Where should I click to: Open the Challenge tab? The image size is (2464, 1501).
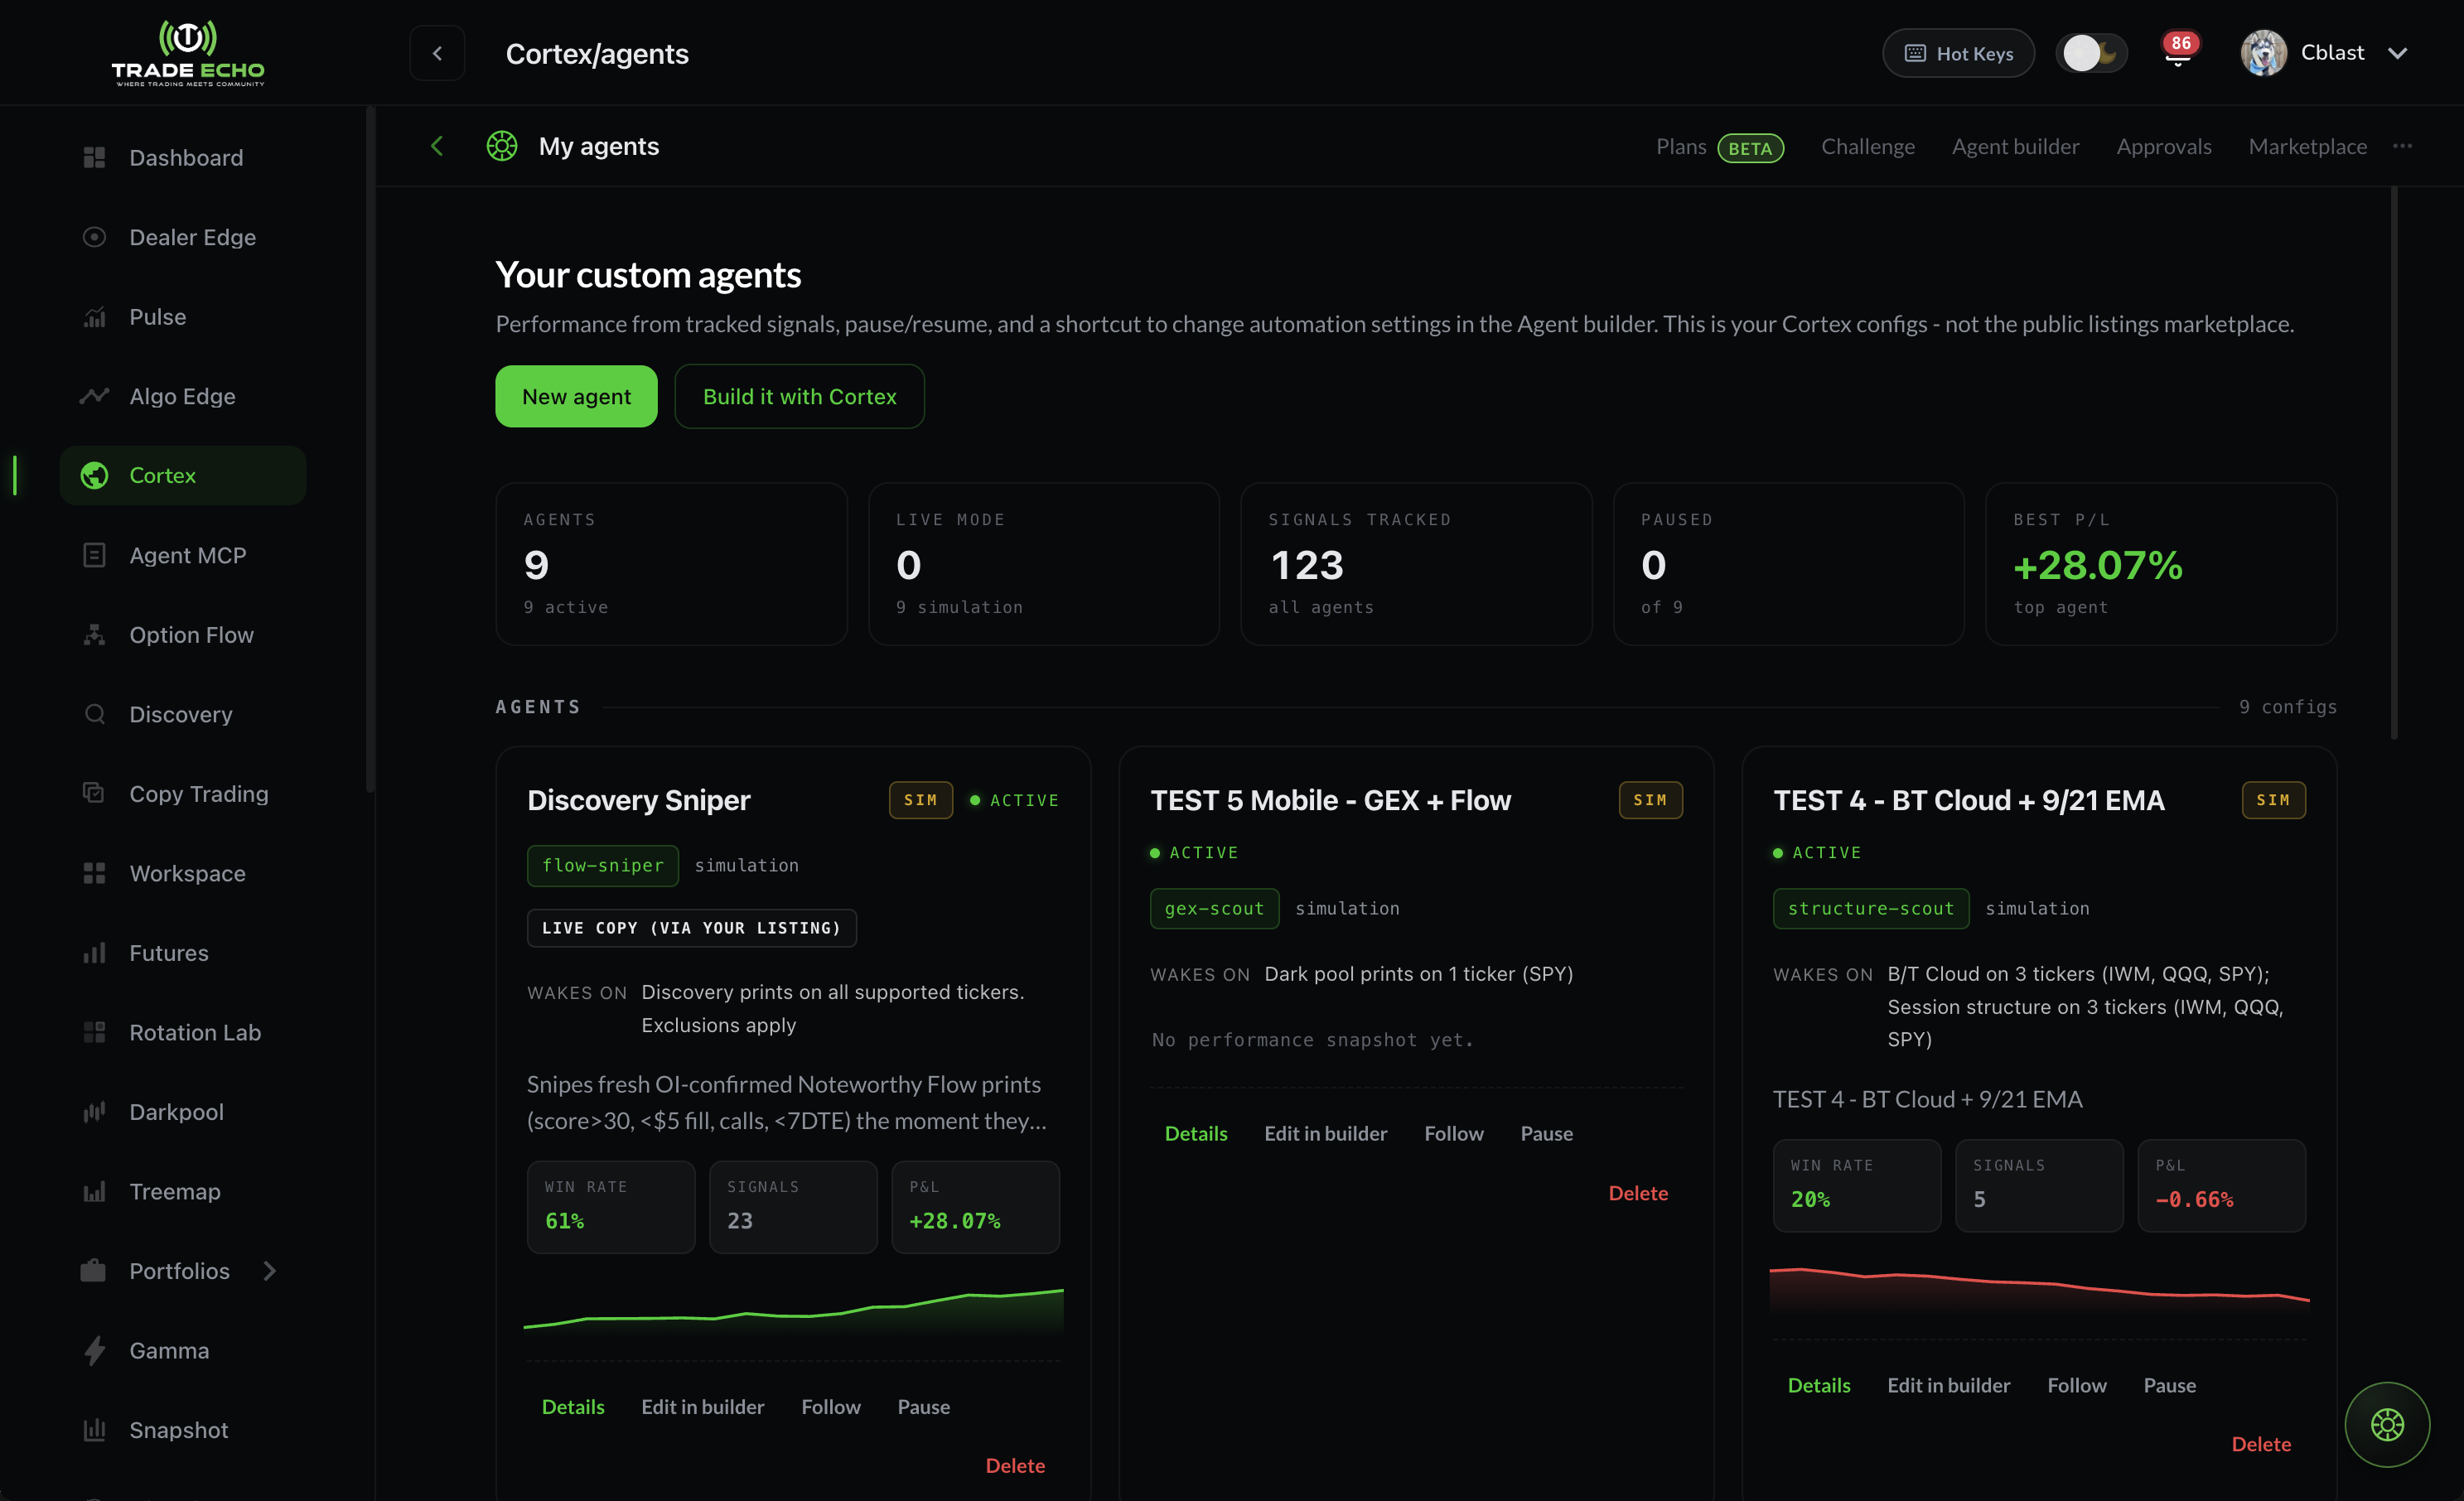tap(1867, 147)
